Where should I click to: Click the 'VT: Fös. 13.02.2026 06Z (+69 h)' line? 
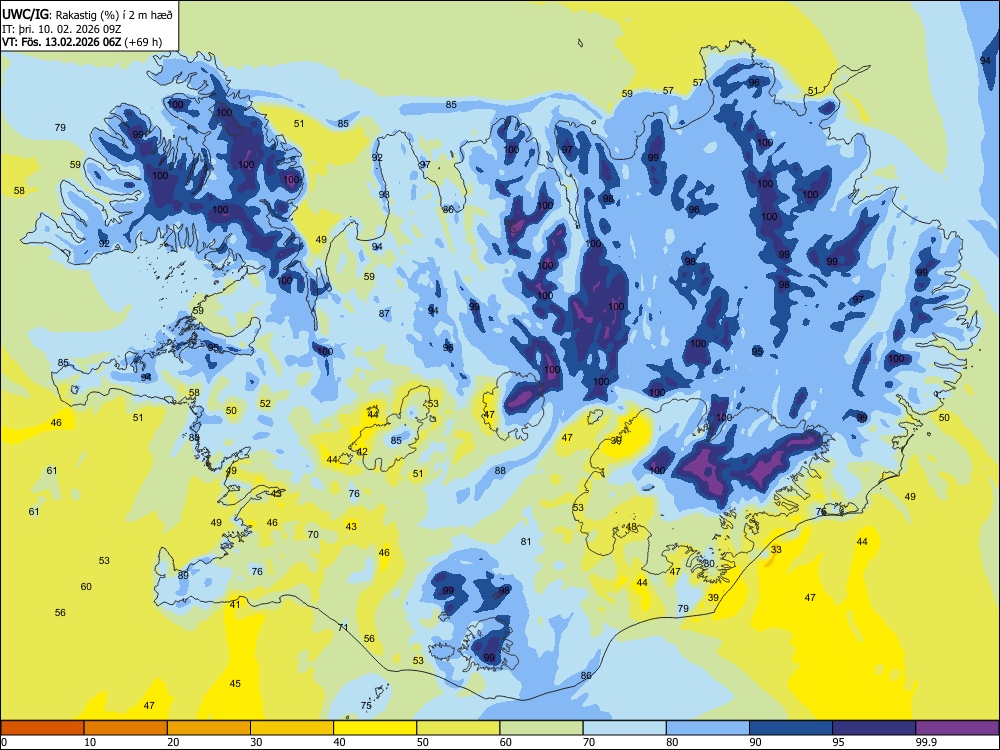[82, 42]
